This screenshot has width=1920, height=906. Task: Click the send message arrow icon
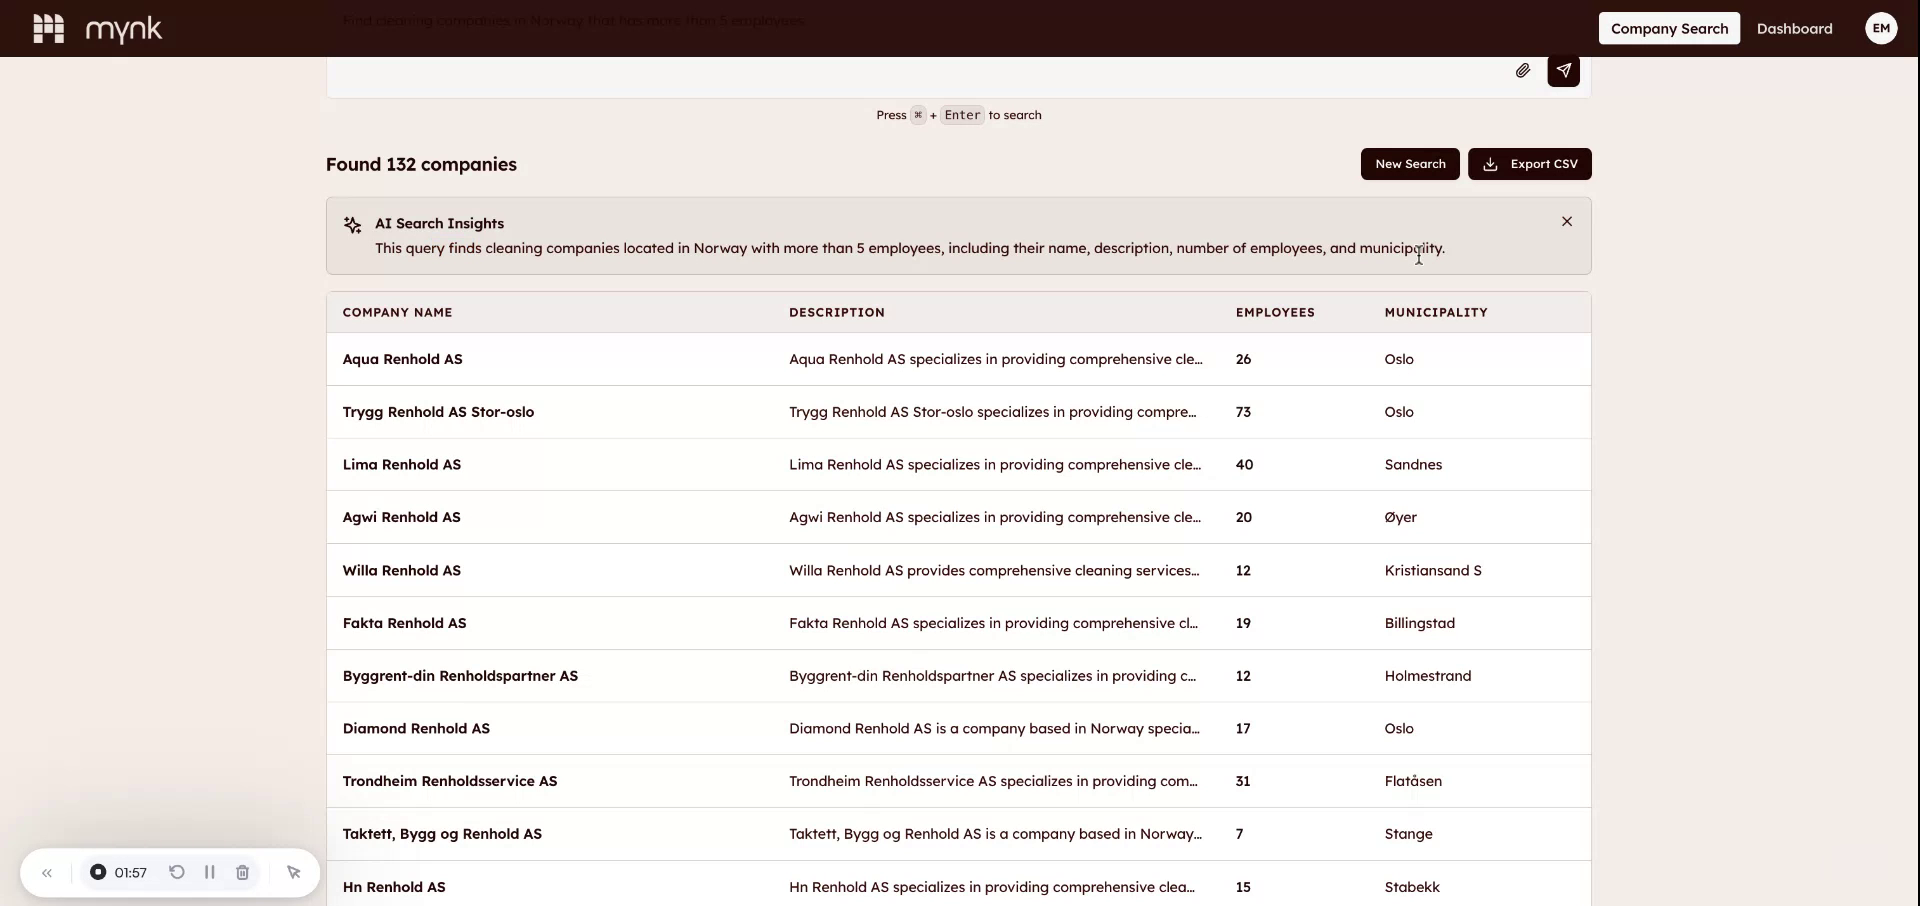click(1564, 71)
